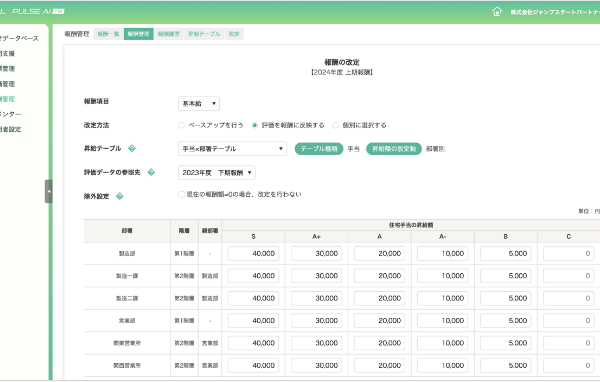Collapse the sidebar with the arrow handle

[x=49, y=191]
